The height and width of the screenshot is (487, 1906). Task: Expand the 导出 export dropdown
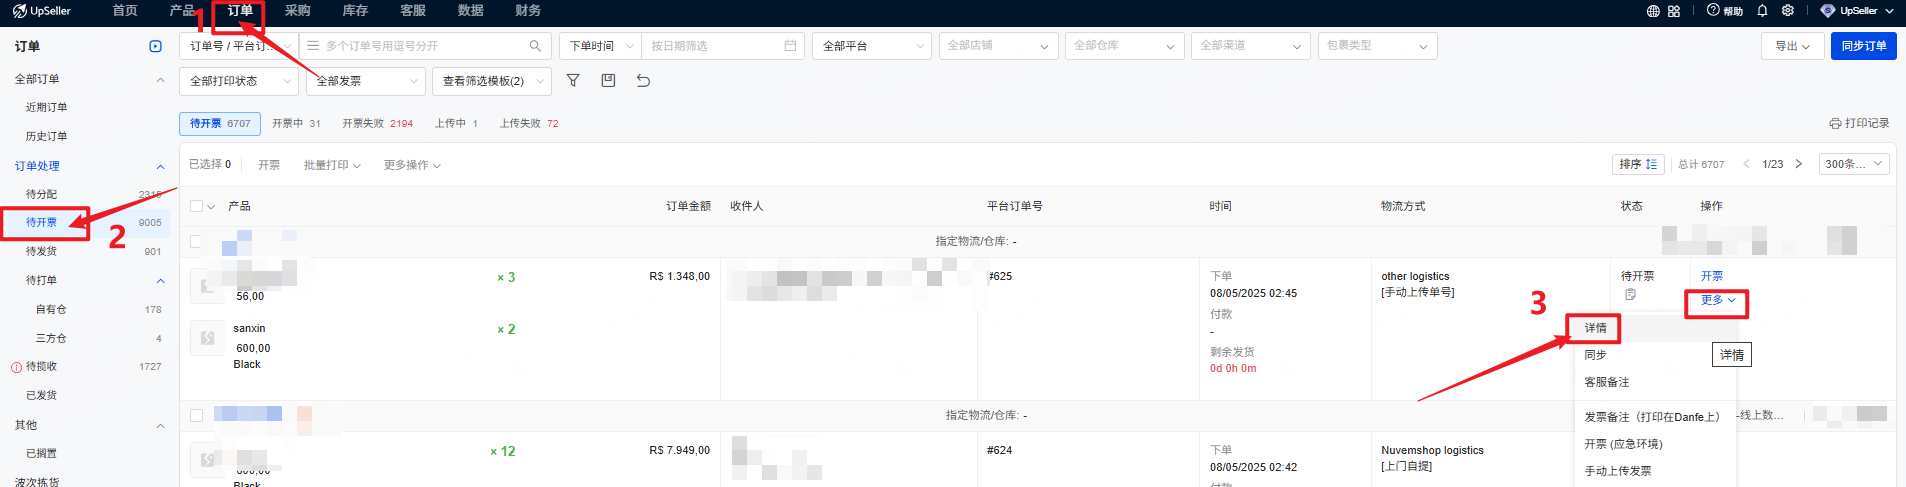pyautogui.click(x=1792, y=46)
